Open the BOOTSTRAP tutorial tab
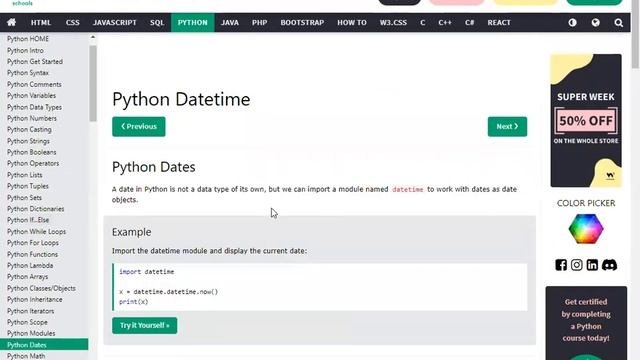Screen dimensions: 640x360 click(302, 22)
